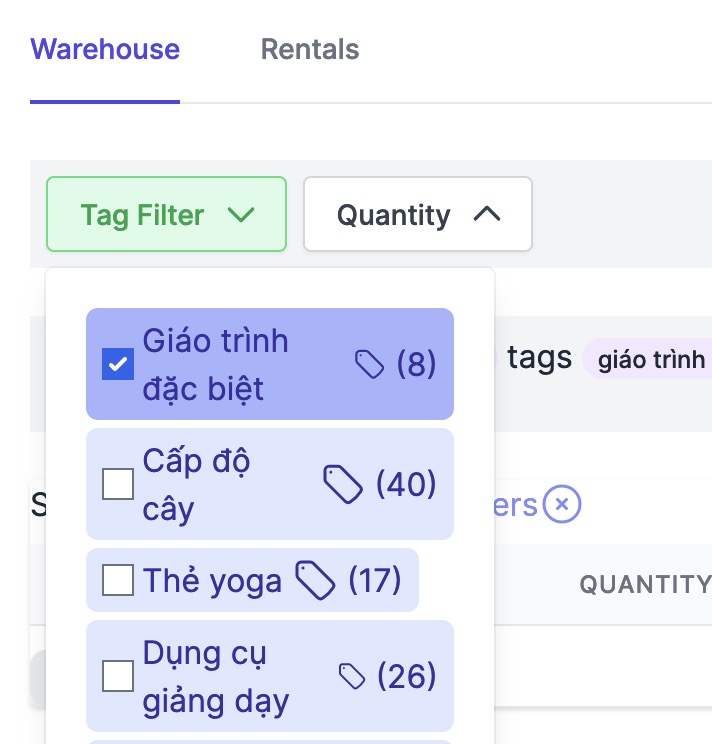
Task: Enable the Cấp độ cây checkbox
Action: point(118,485)
